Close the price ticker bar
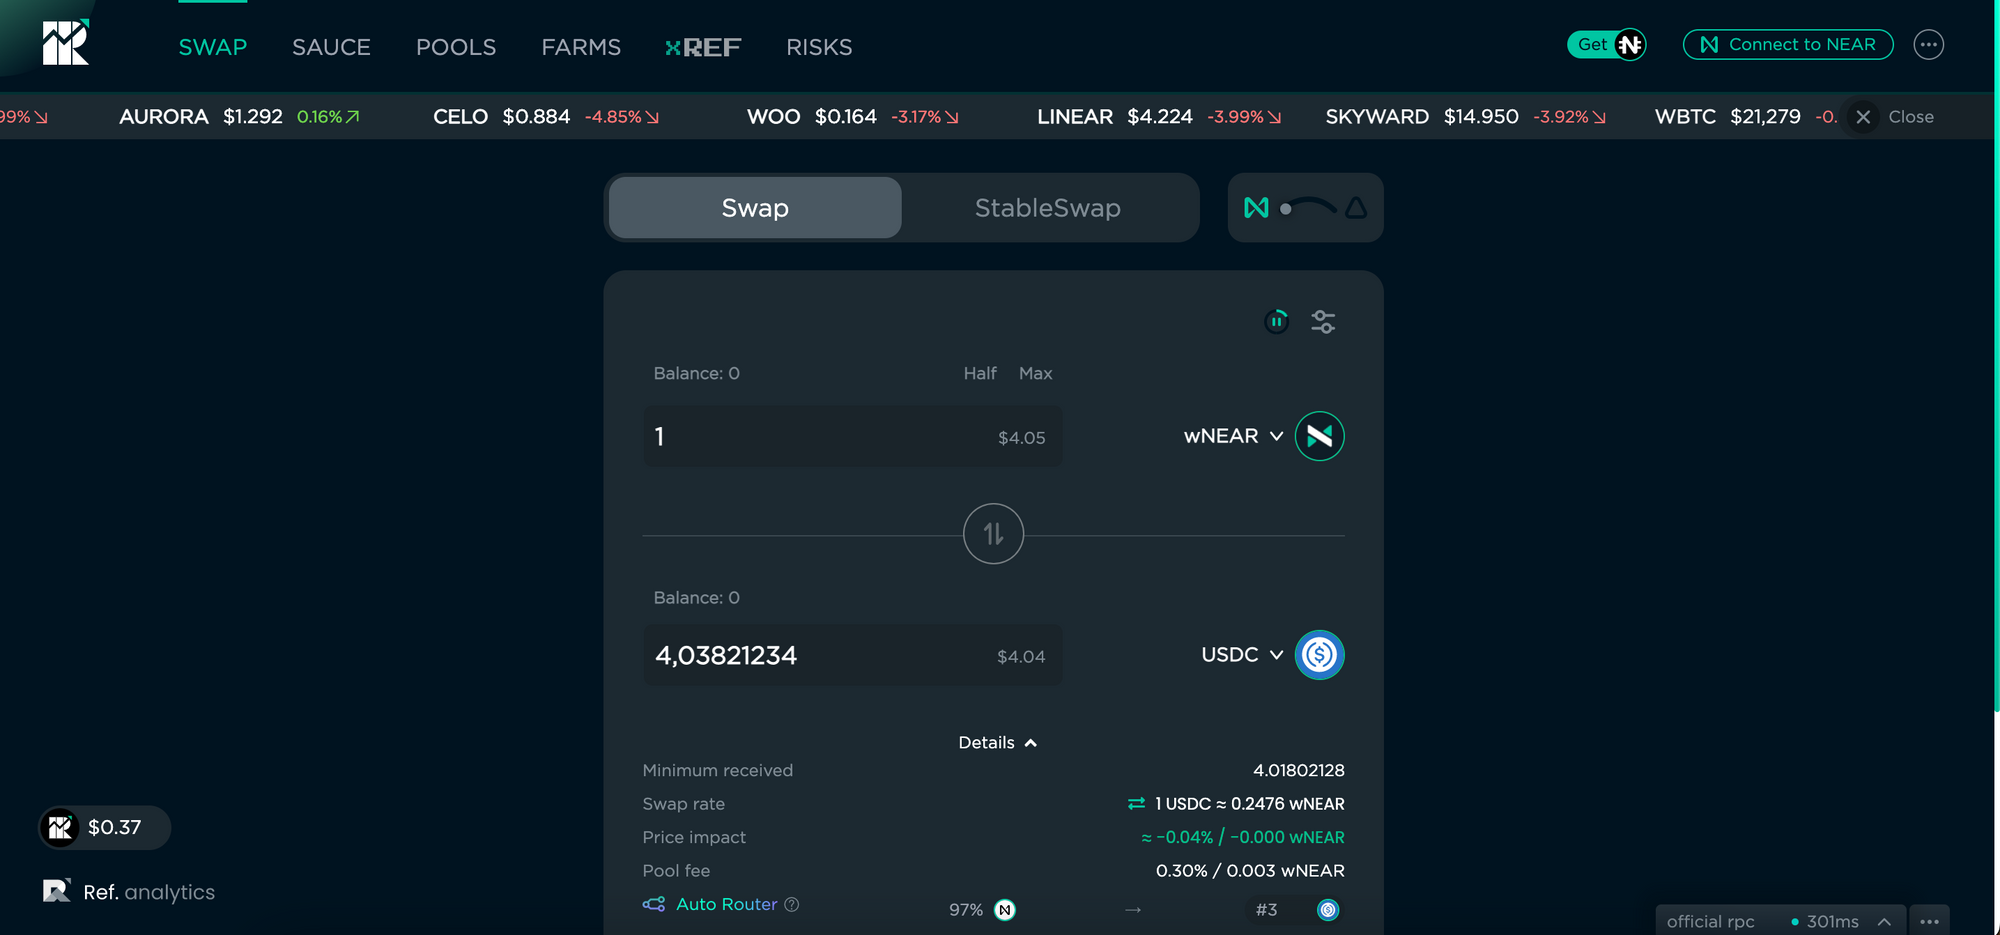This screenshot has height=935, width=2000. coord(1891,117)
